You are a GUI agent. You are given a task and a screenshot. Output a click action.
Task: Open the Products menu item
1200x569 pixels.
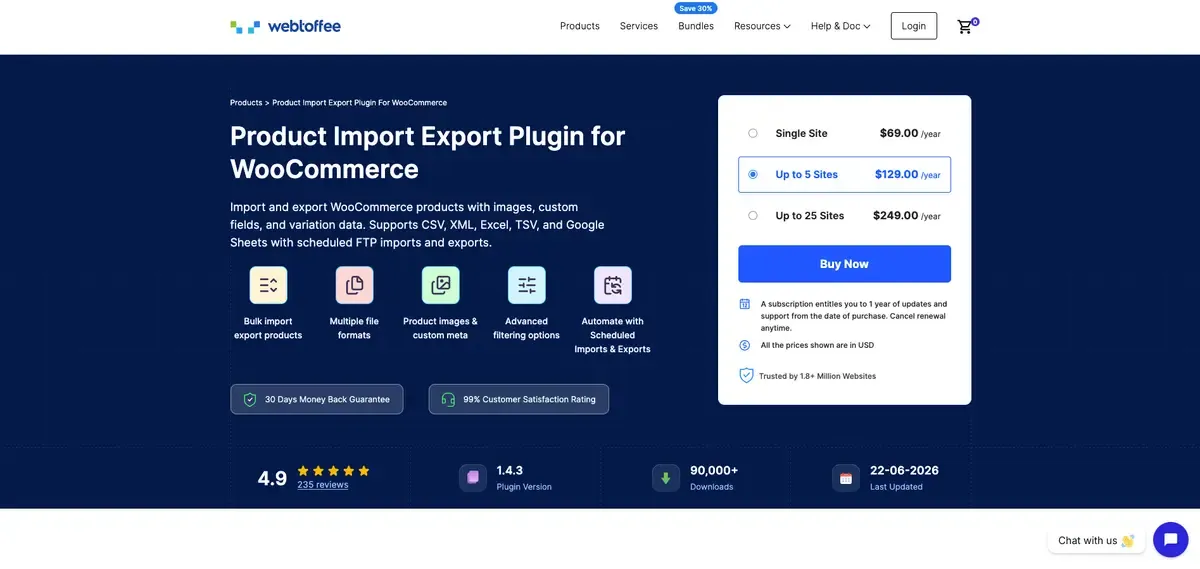(580, 26)
